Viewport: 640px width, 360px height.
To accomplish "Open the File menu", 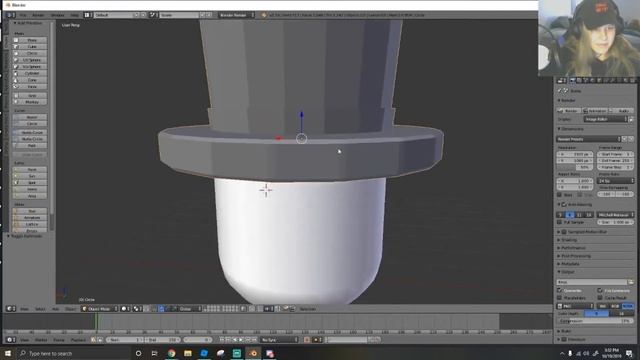I will tap(23, 15).
